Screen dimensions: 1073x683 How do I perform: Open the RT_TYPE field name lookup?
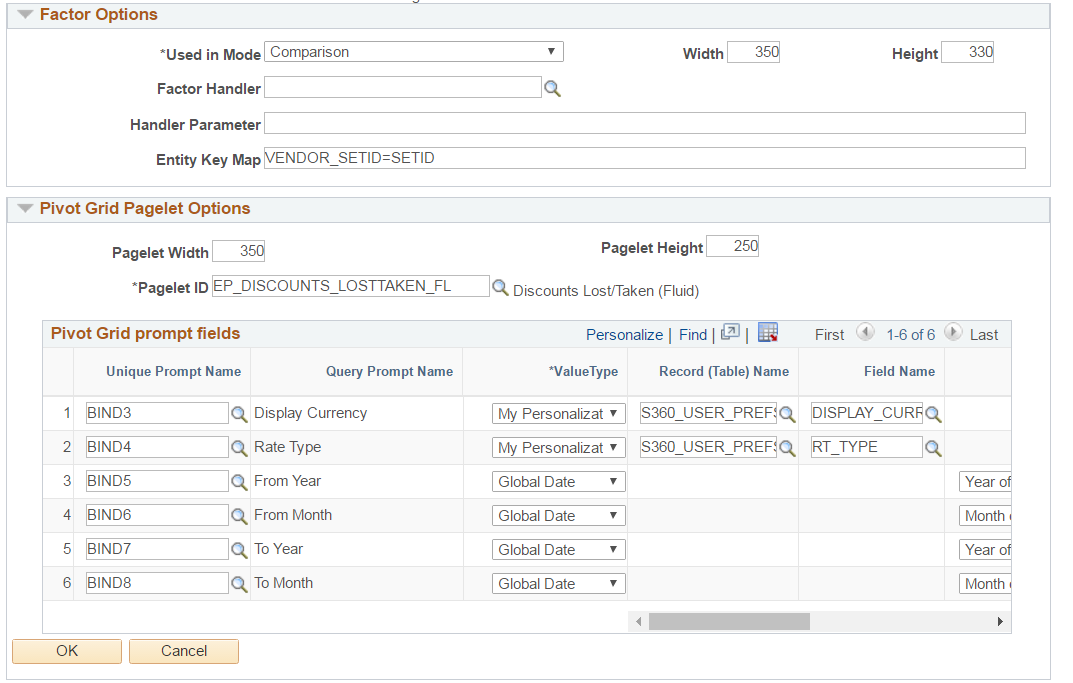tap(934, 447)
